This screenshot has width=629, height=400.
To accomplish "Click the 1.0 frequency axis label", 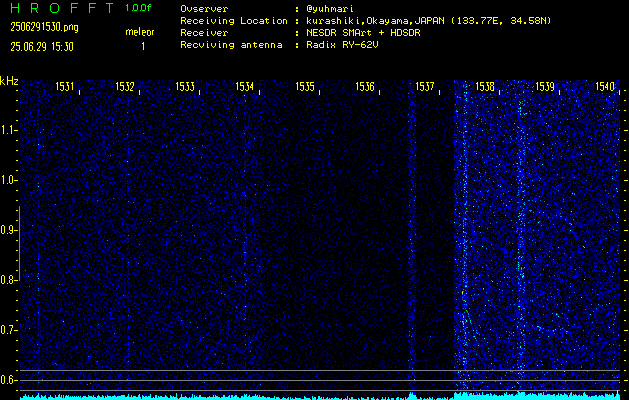I will 7,180.
